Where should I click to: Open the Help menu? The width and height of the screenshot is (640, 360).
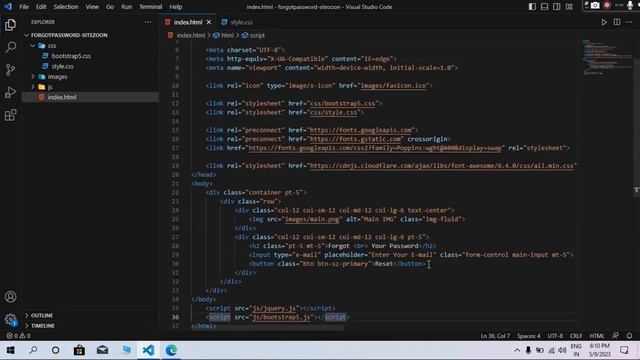(x=176, y=7)
